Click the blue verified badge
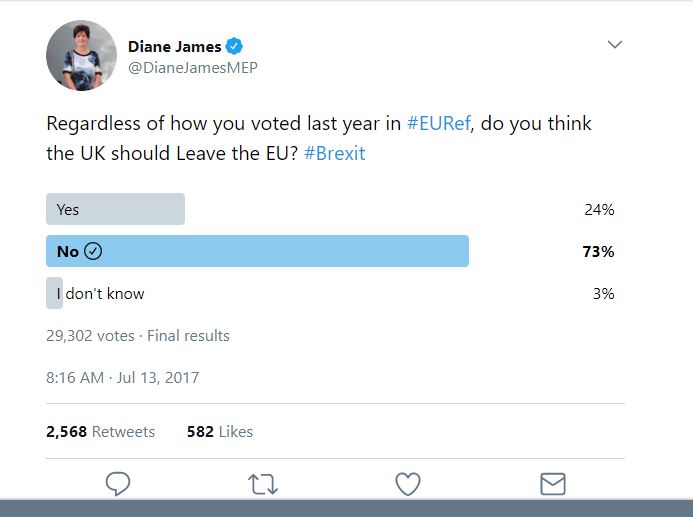 coord(234,46)
